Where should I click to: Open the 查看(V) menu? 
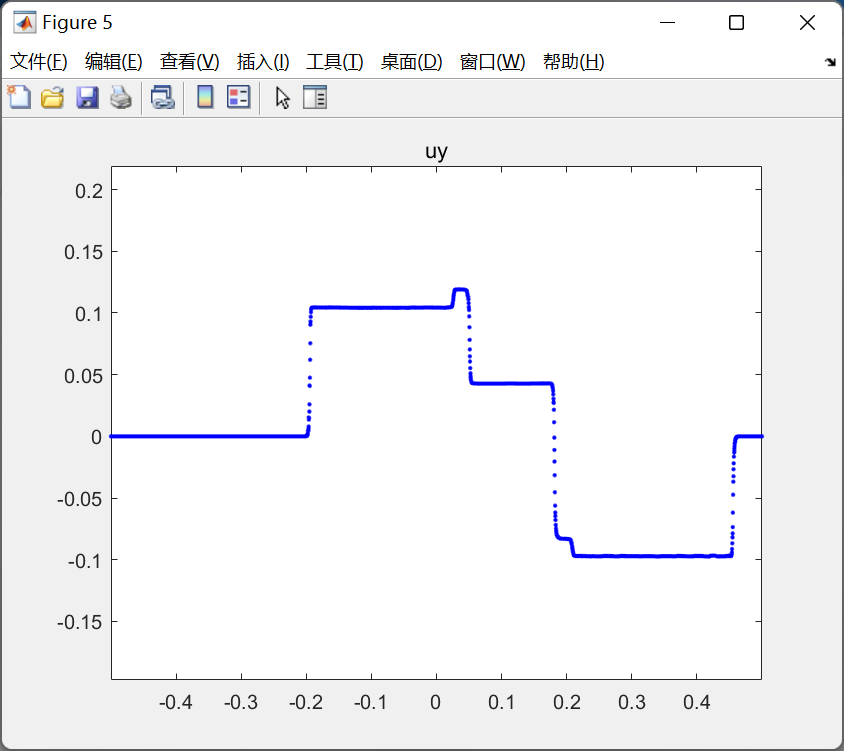tap(189, 62)
